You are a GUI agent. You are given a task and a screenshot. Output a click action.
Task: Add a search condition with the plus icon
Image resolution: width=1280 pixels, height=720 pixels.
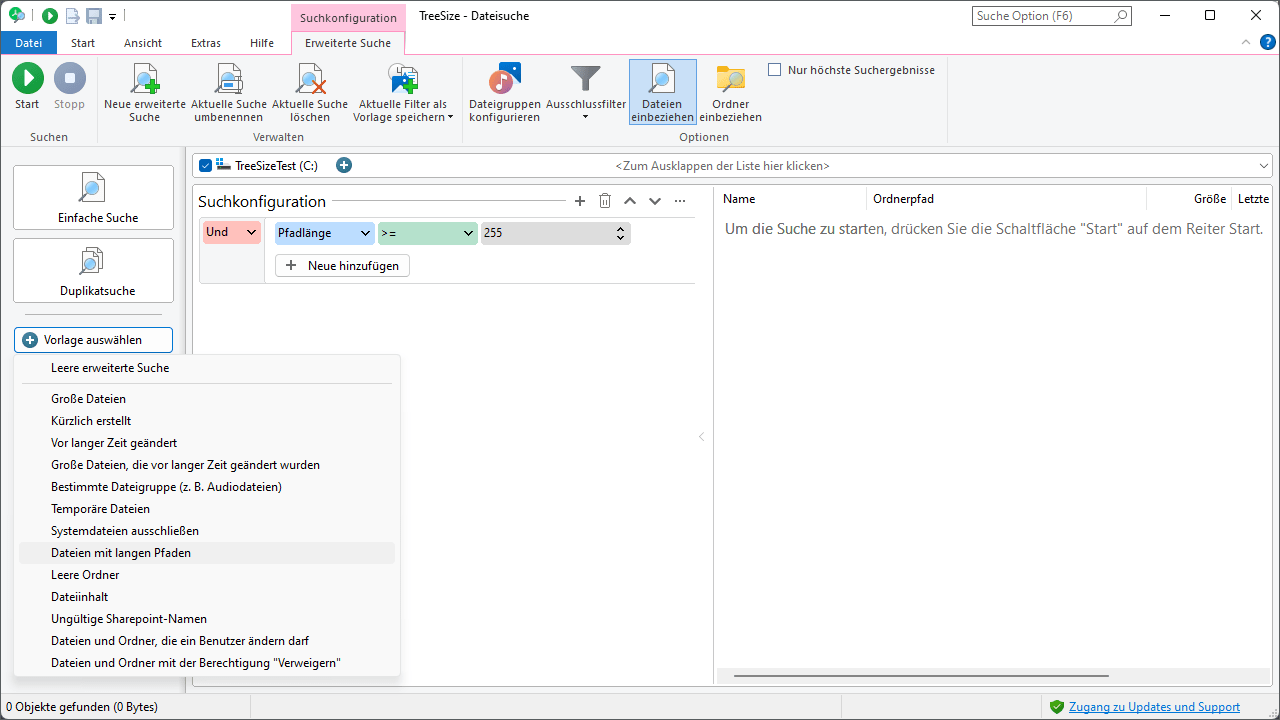click(580, 201)
